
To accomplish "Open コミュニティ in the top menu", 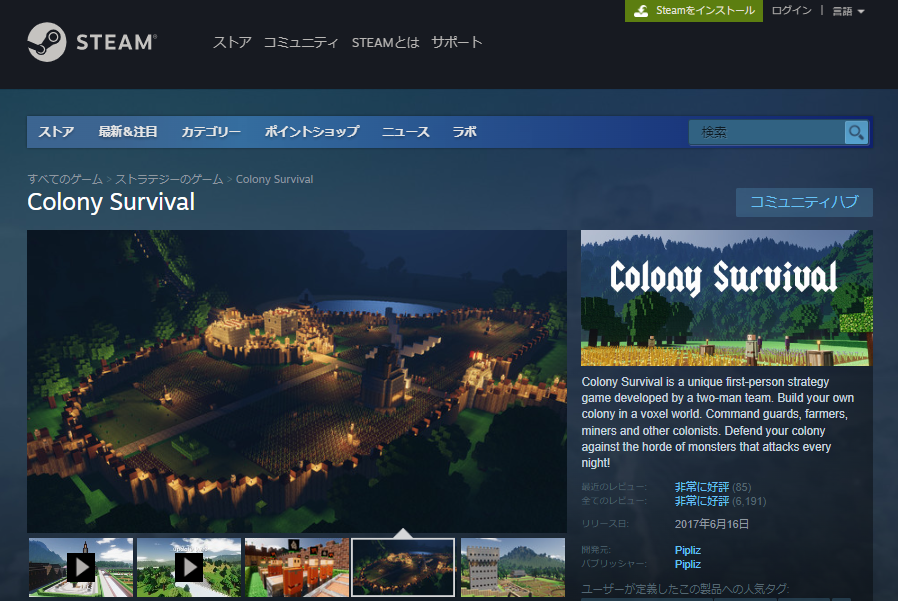I will pyautogui.click(x=301, y=42).
